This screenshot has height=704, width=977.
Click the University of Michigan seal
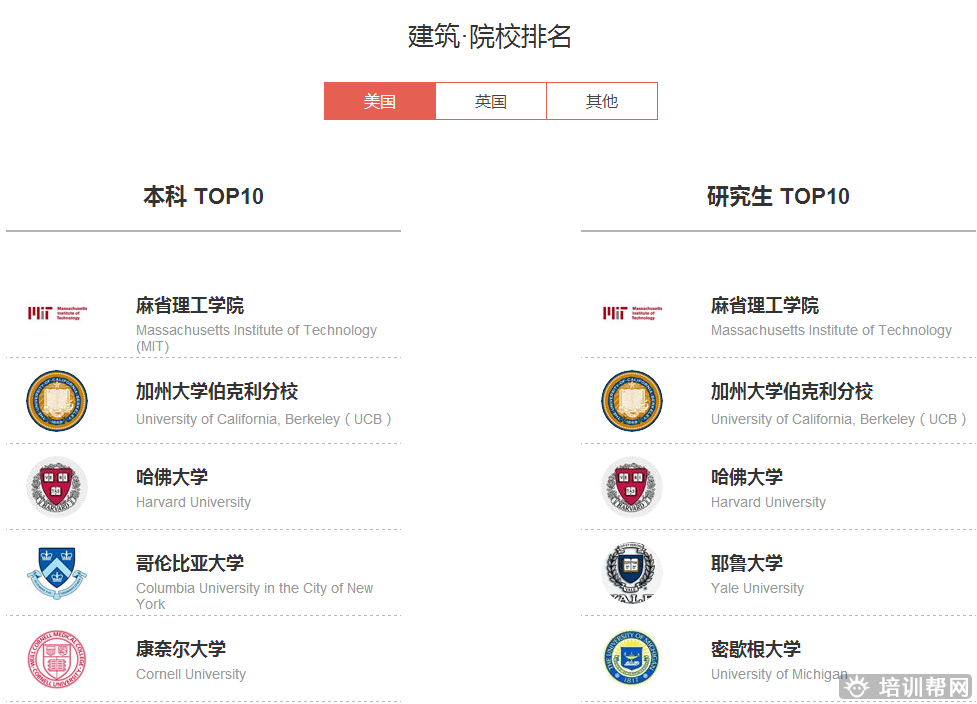coord(632,658)
